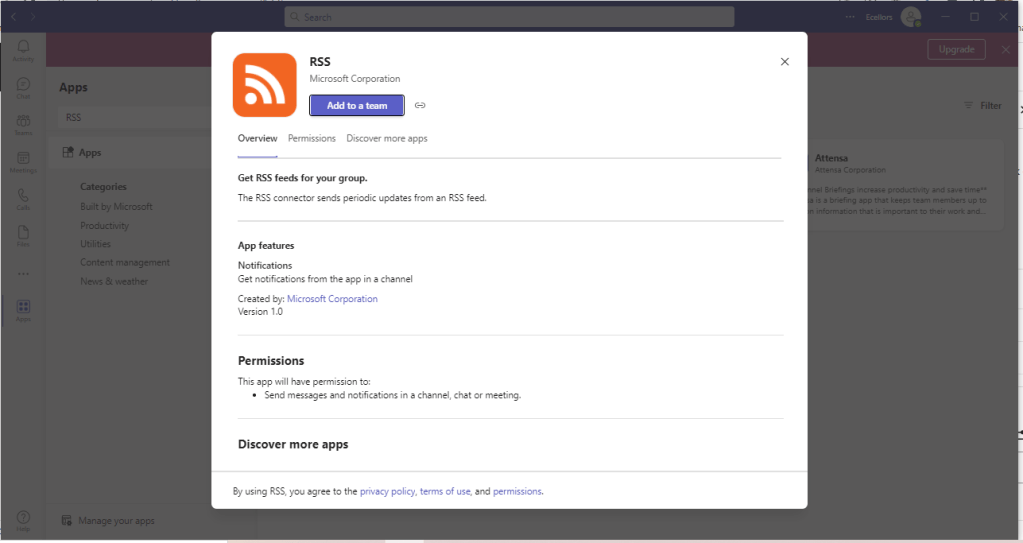This screenshot has width=1023, height=543.
Task: Click the Add to a team button
Action: point(356,105)
